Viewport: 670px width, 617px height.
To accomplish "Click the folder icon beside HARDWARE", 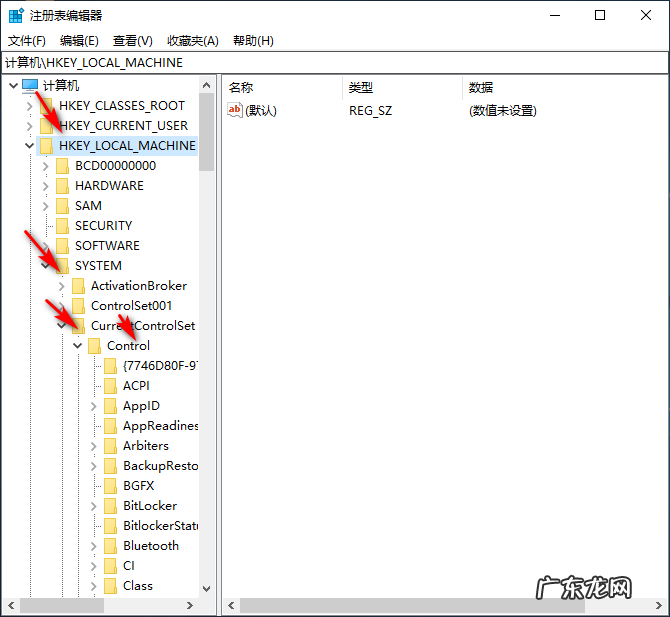I will pos(62,186).
